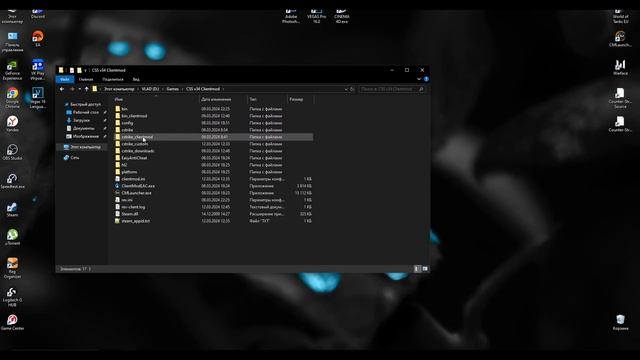Select the 'config' folder
The height and width of the screenshot is (360, 640).
(213, 123)
